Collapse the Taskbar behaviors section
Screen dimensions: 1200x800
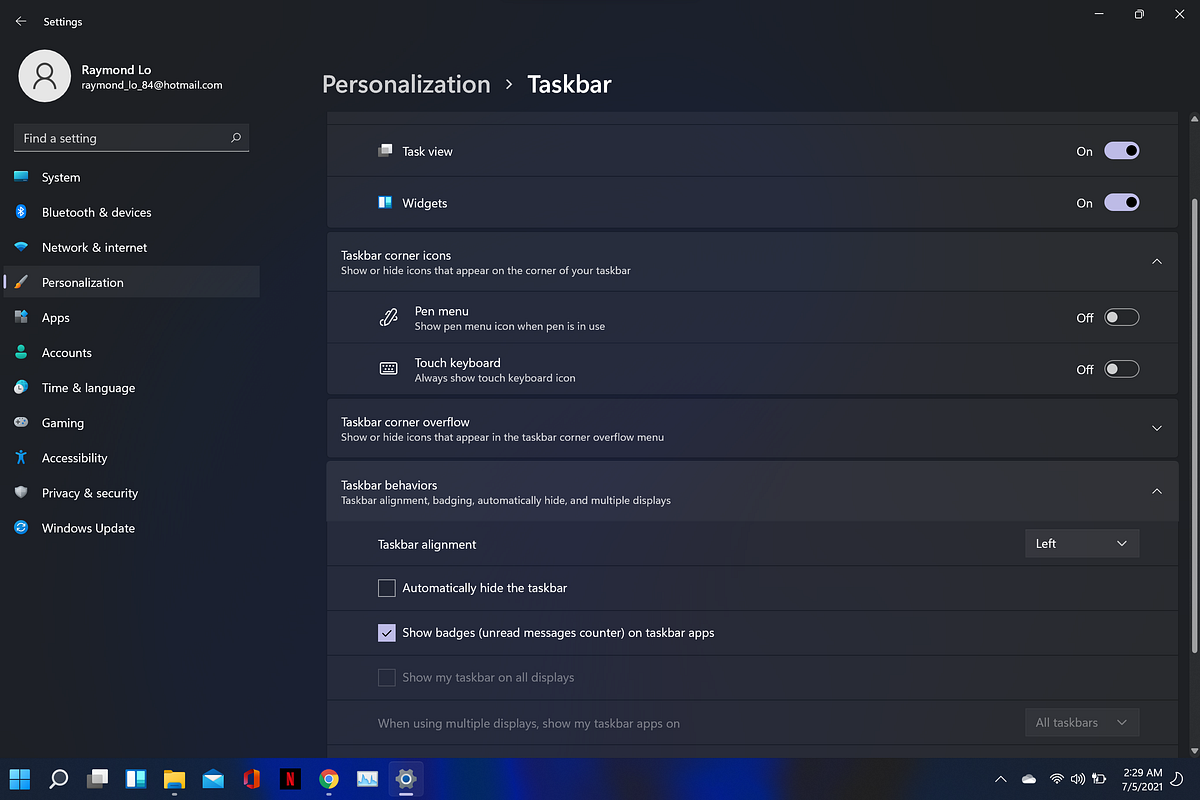(x=1157, y=491)
